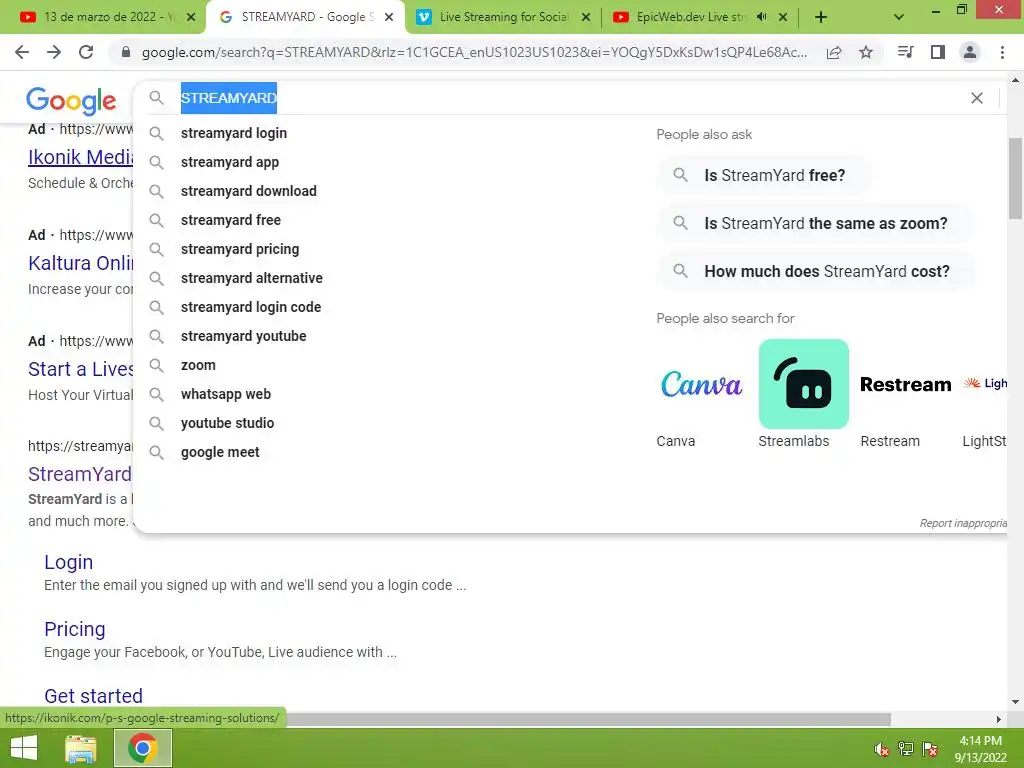This screenshot has width=1024, height=768.
Task: Open the Login sitelink
Action: click(x=69, y=562)
